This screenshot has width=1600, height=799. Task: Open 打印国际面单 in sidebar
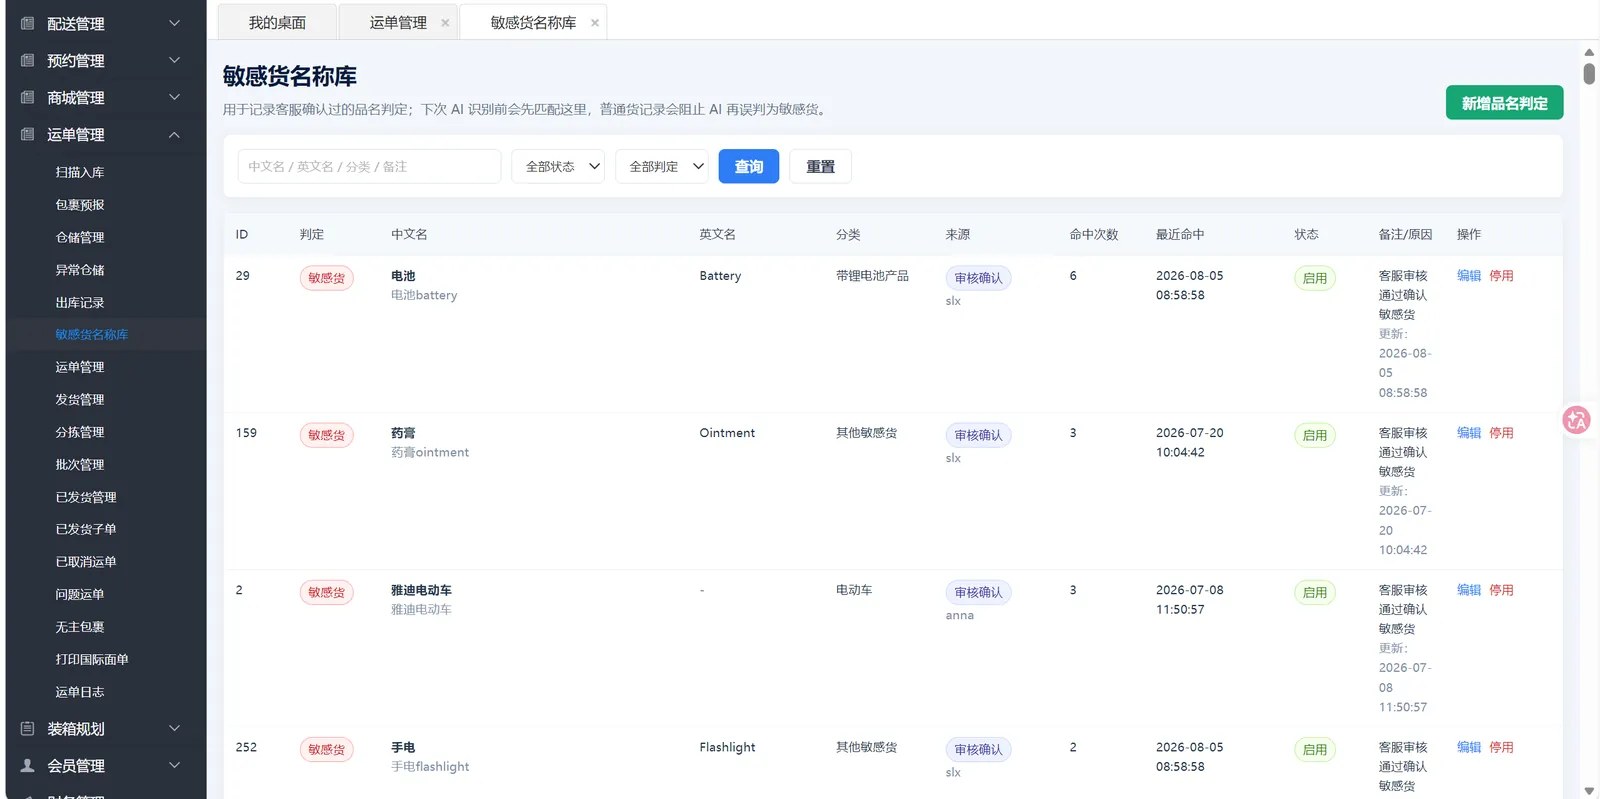coord(92,659)
